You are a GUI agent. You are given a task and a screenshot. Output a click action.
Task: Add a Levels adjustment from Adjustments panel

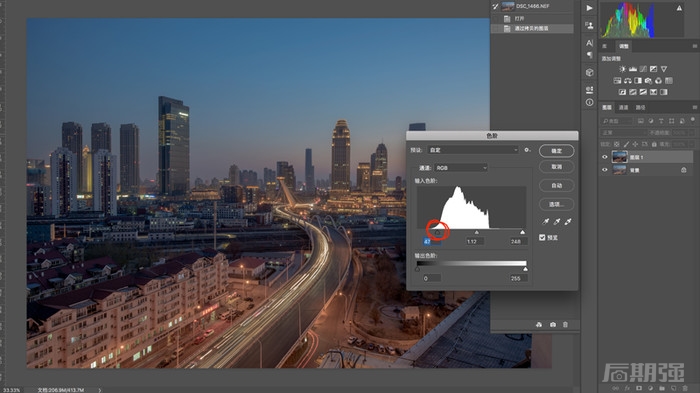633,69
